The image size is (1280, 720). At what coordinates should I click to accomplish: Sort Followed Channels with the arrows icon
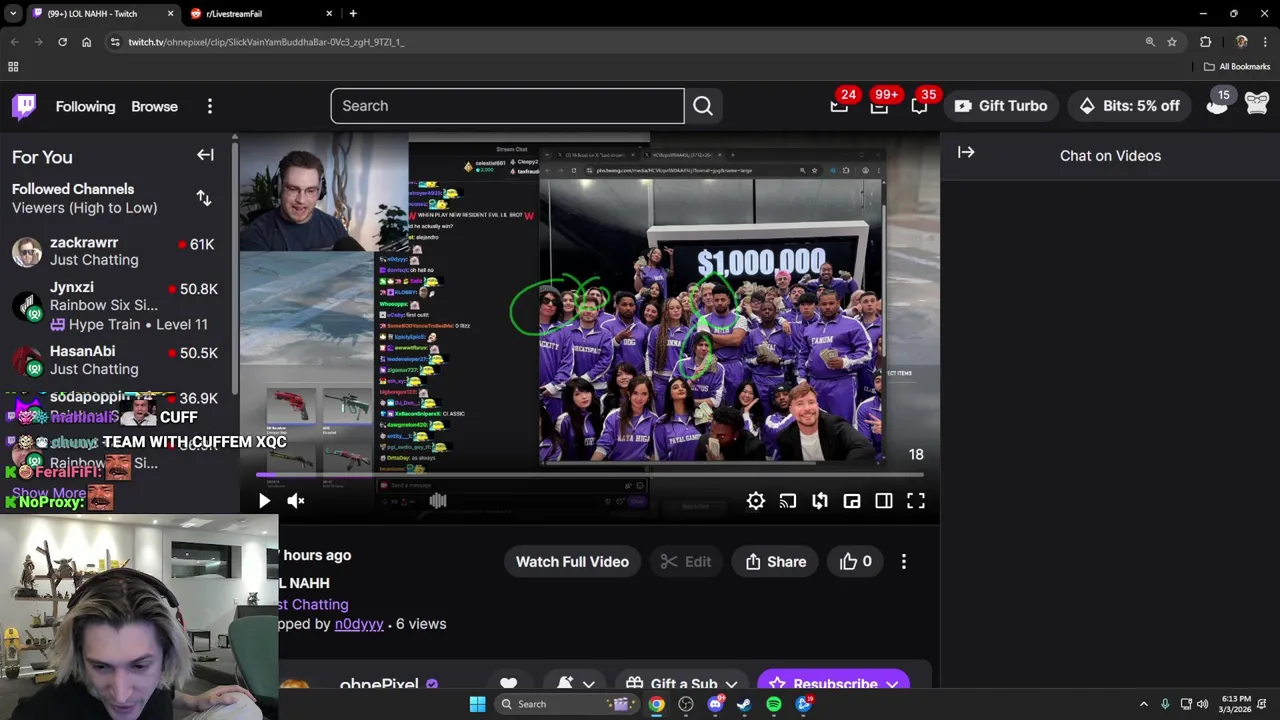[204, 198]
